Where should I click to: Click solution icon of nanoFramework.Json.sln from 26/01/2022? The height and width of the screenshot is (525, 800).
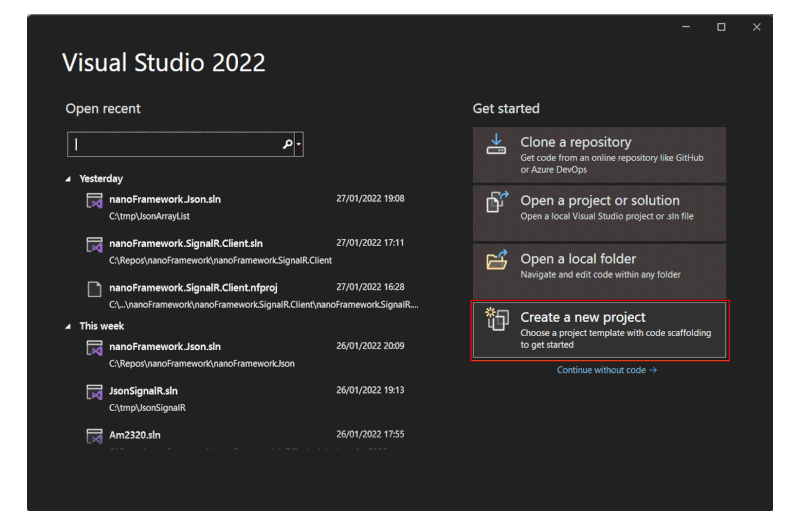(94, 348)
